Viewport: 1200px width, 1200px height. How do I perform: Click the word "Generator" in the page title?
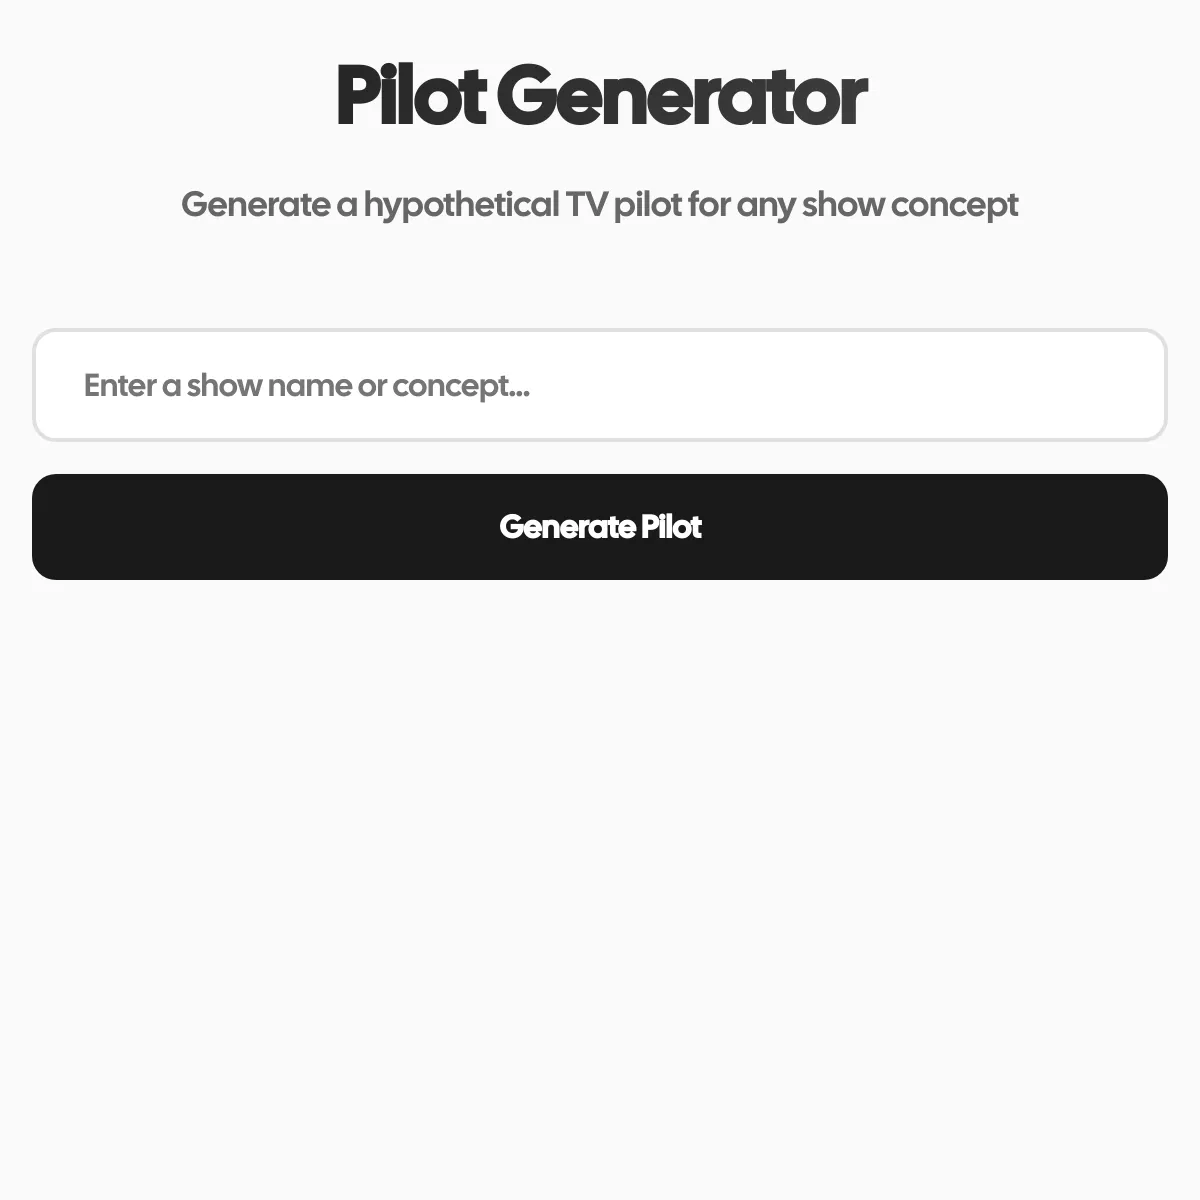tap(681, 96)
